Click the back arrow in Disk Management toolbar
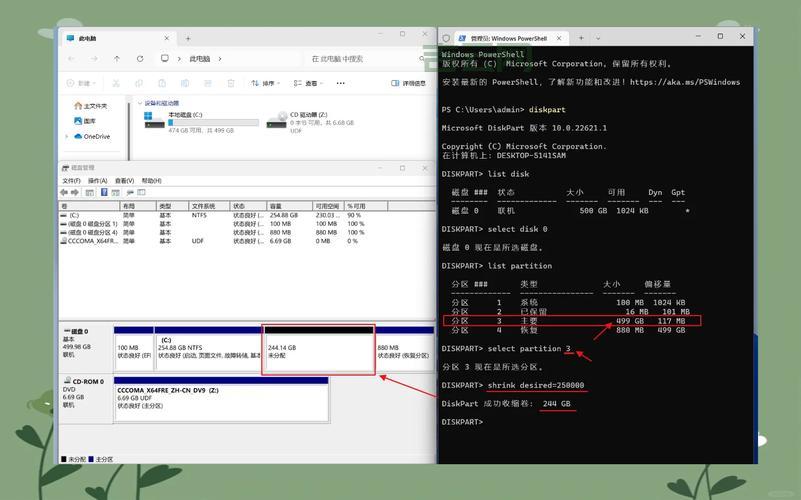 pos(64,193)
